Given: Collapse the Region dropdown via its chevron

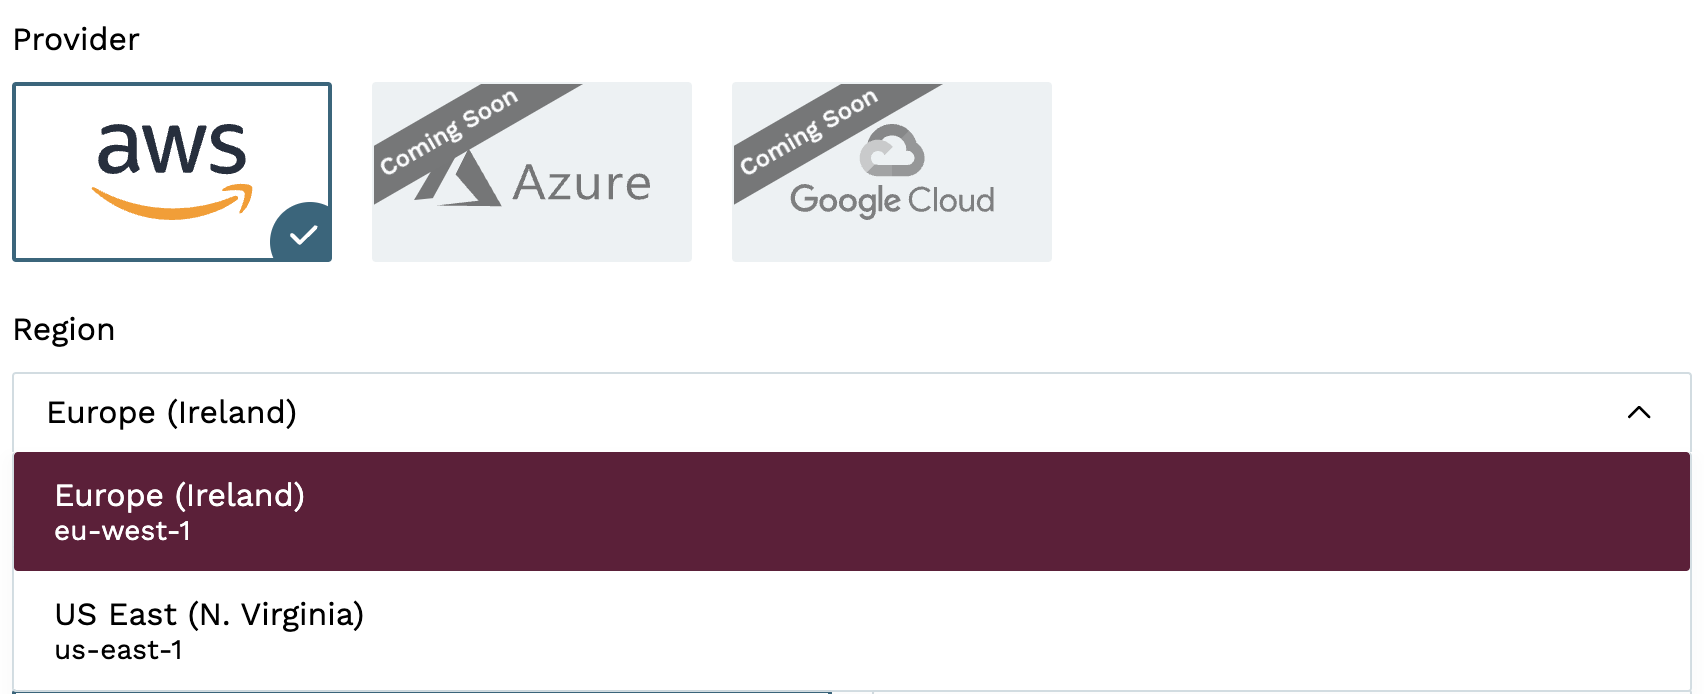Looking at the screenshot, I should coord(1640,412).
